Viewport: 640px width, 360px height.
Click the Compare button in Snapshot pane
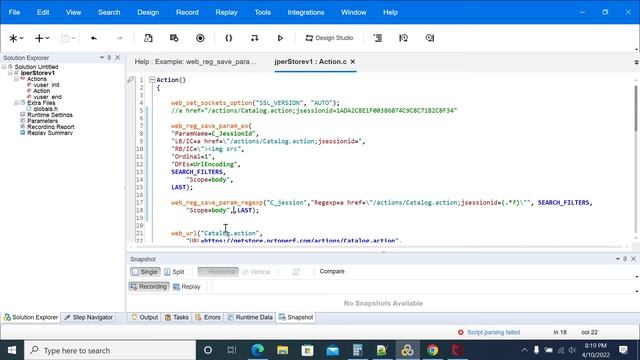coord(332,271)
